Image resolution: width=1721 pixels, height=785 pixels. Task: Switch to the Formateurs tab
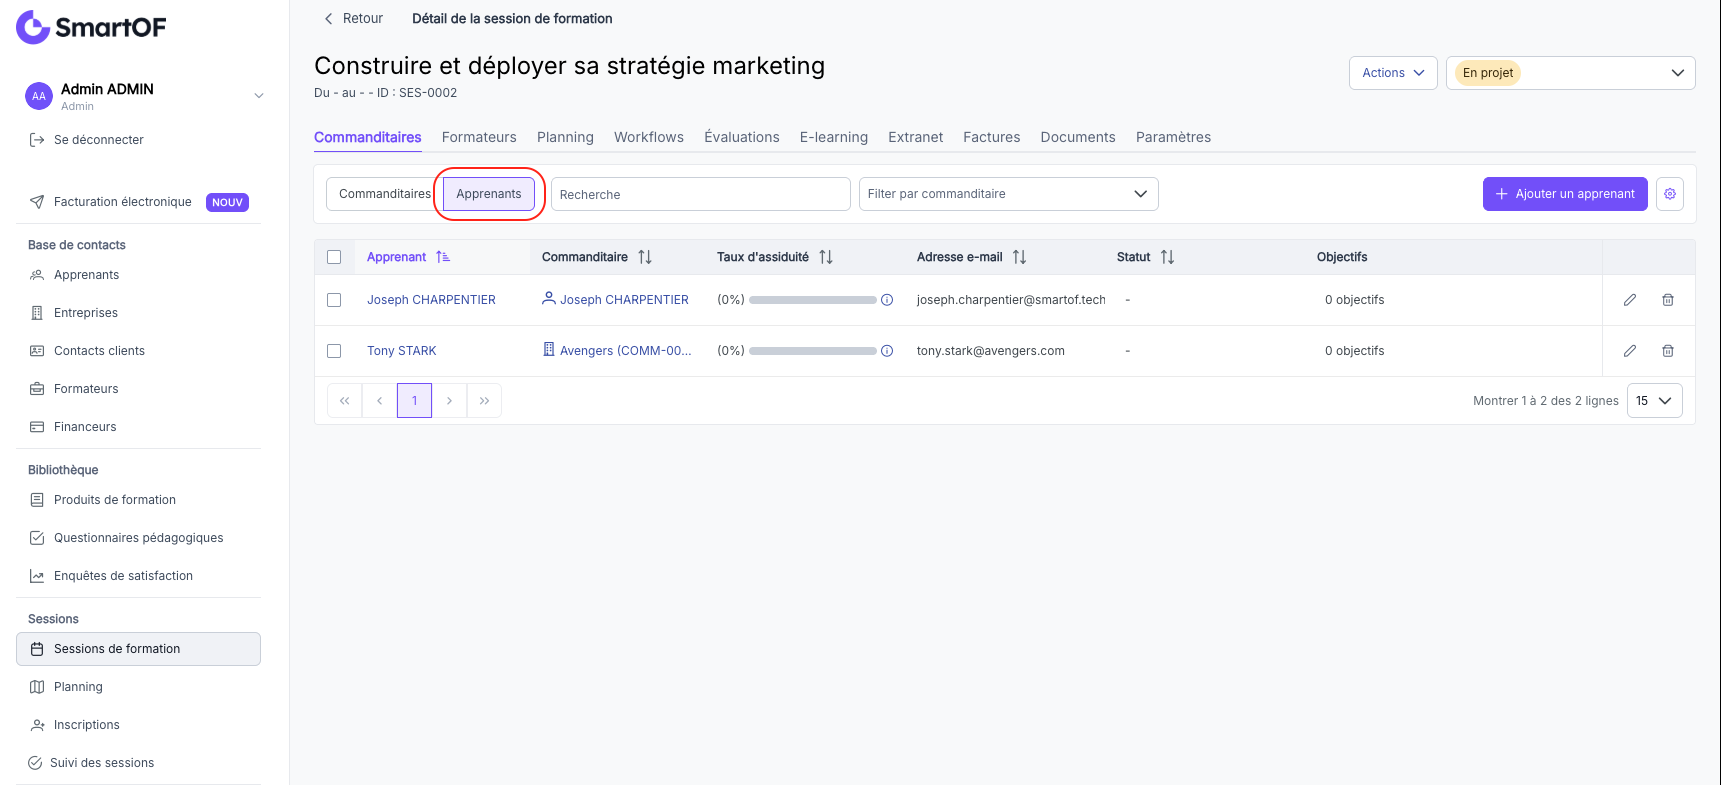pos(479,137)
